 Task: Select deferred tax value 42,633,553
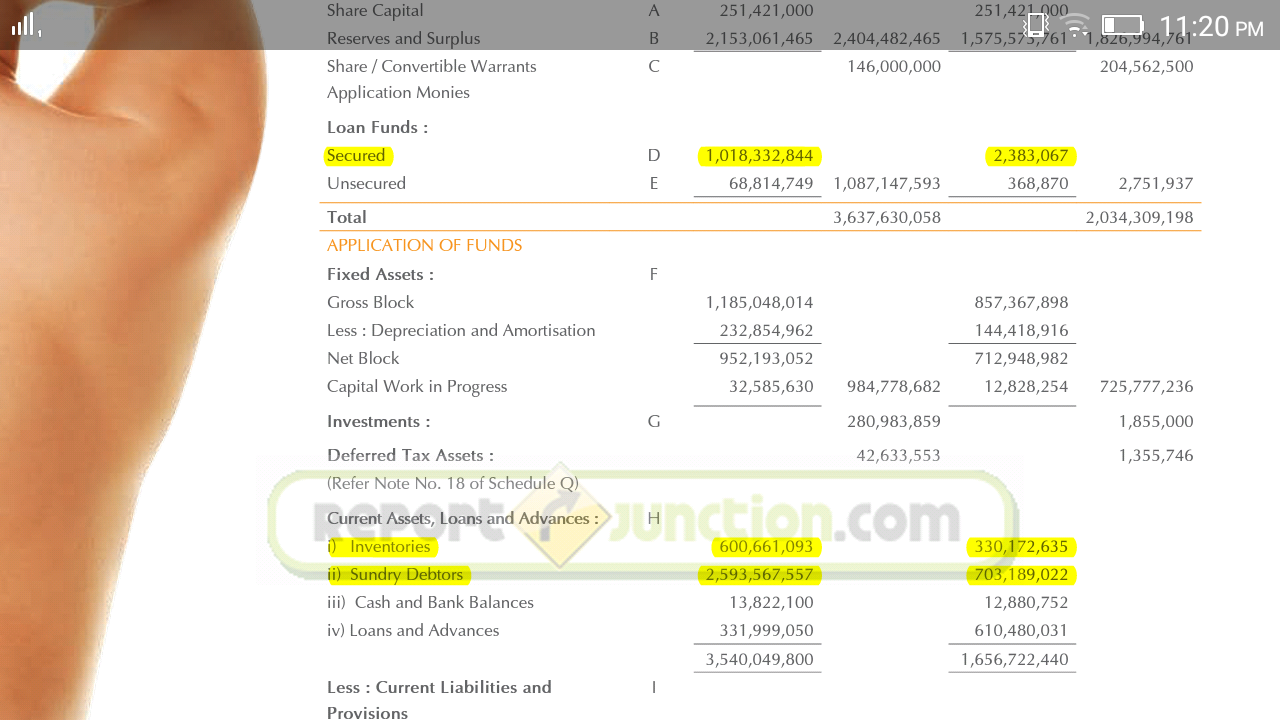pyautogui.click(x=898, y=455)
